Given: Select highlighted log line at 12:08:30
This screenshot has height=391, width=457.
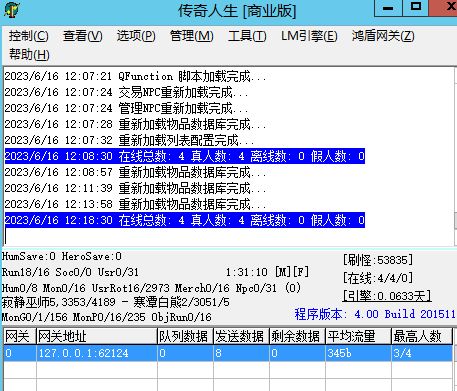Looking at the screenshot, I should point(185,156).
